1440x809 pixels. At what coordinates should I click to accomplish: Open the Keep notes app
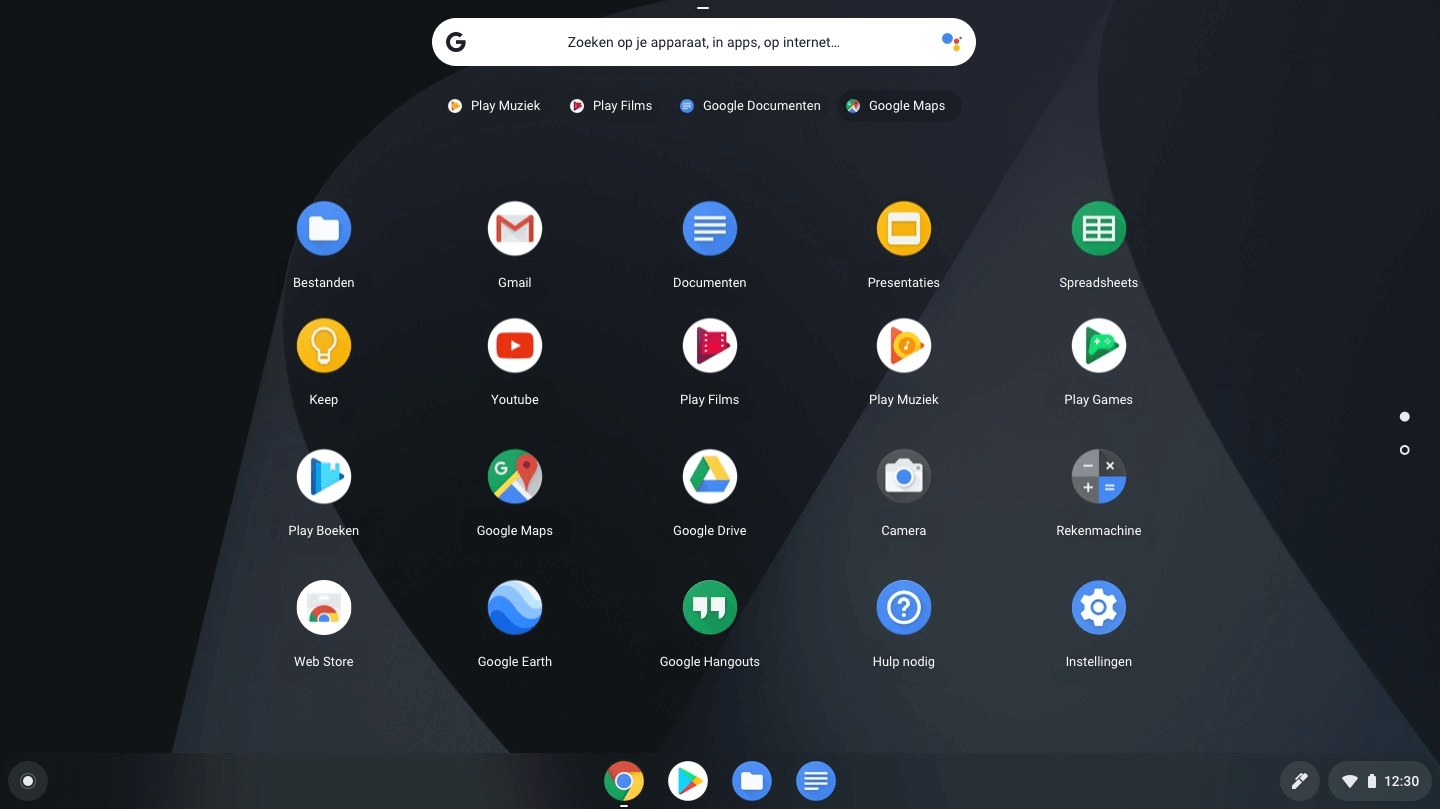coord(323,346)
